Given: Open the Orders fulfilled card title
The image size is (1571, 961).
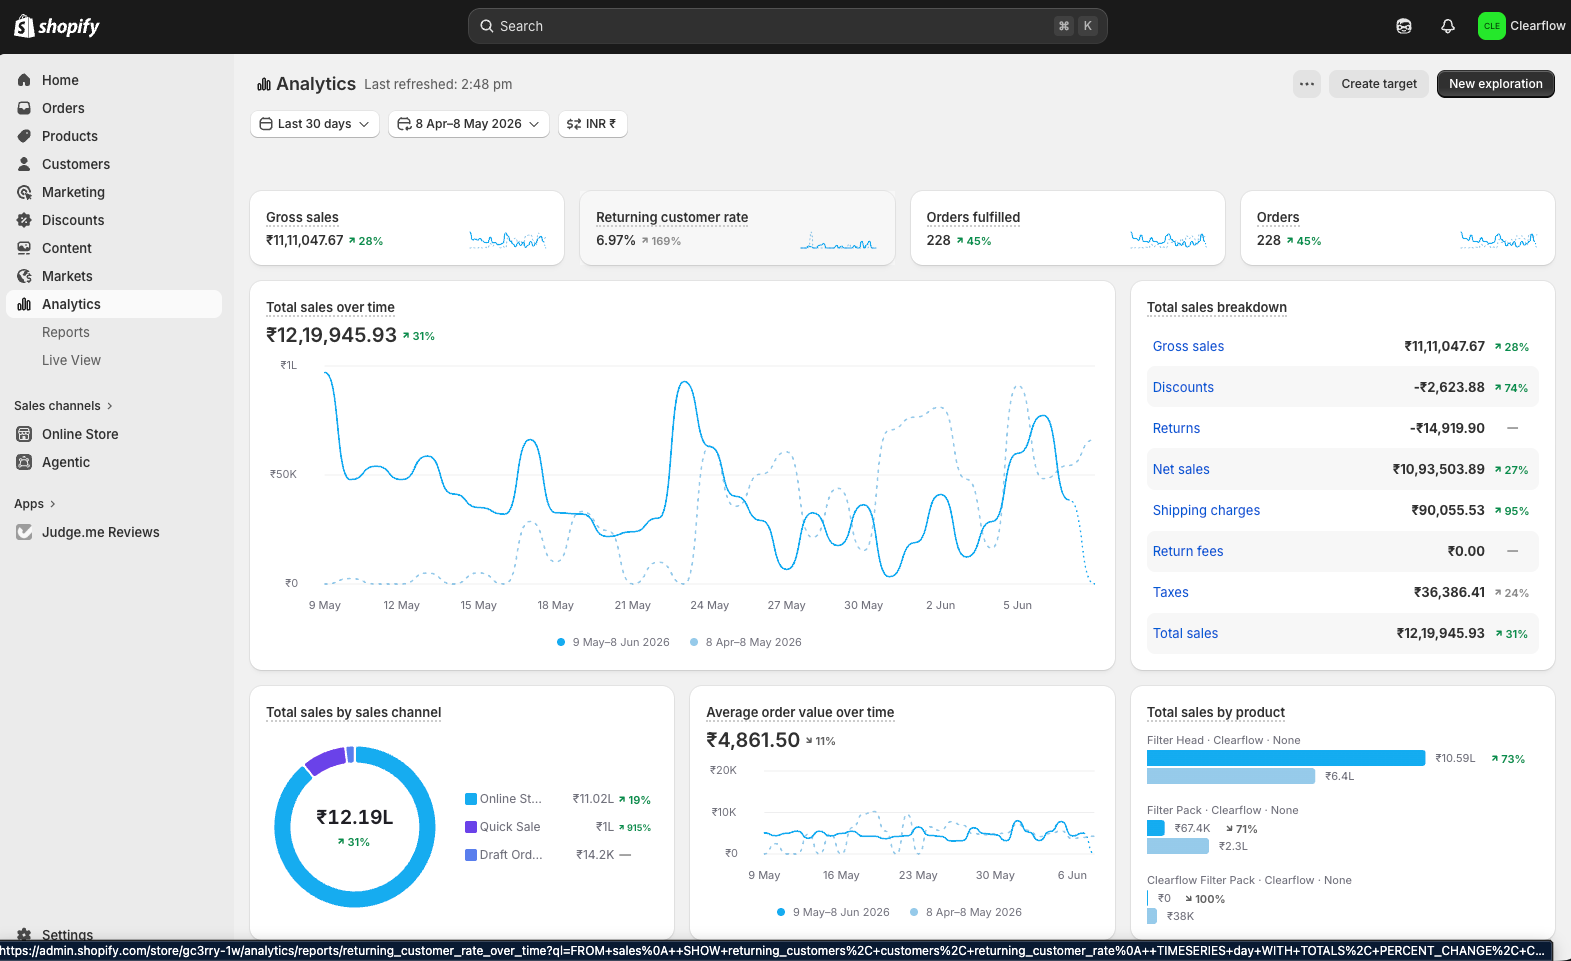Looking at the screenshot, I should [973, 217].
